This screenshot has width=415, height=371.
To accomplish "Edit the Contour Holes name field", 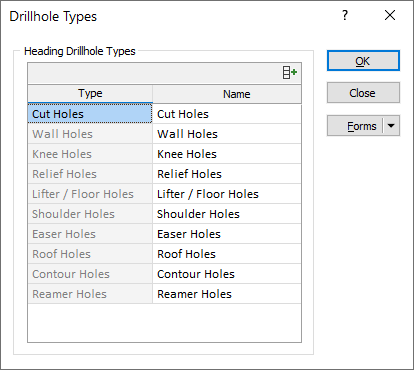I will [x=227, y=274].
